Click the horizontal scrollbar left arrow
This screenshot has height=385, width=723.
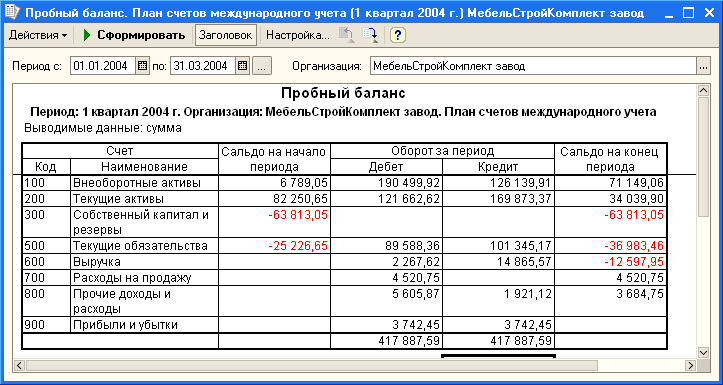tap(19, 366)
